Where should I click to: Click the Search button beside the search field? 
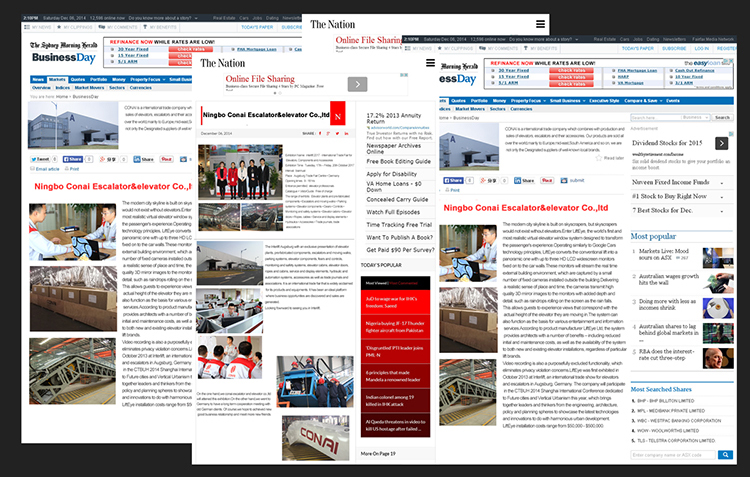point(722,117)
